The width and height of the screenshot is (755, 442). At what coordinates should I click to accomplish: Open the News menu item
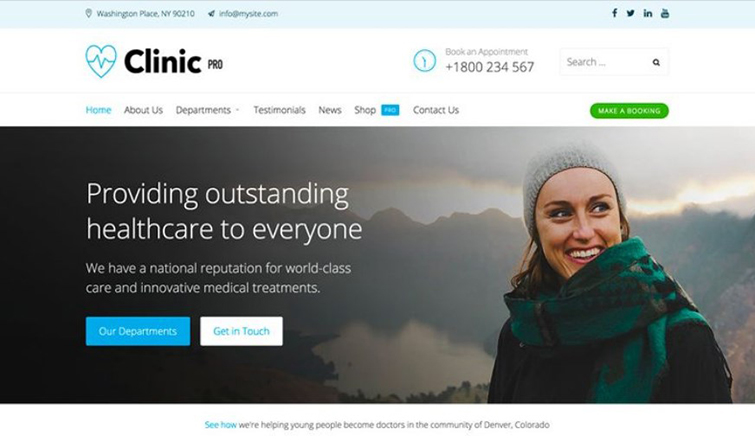(x=330, y=110)
